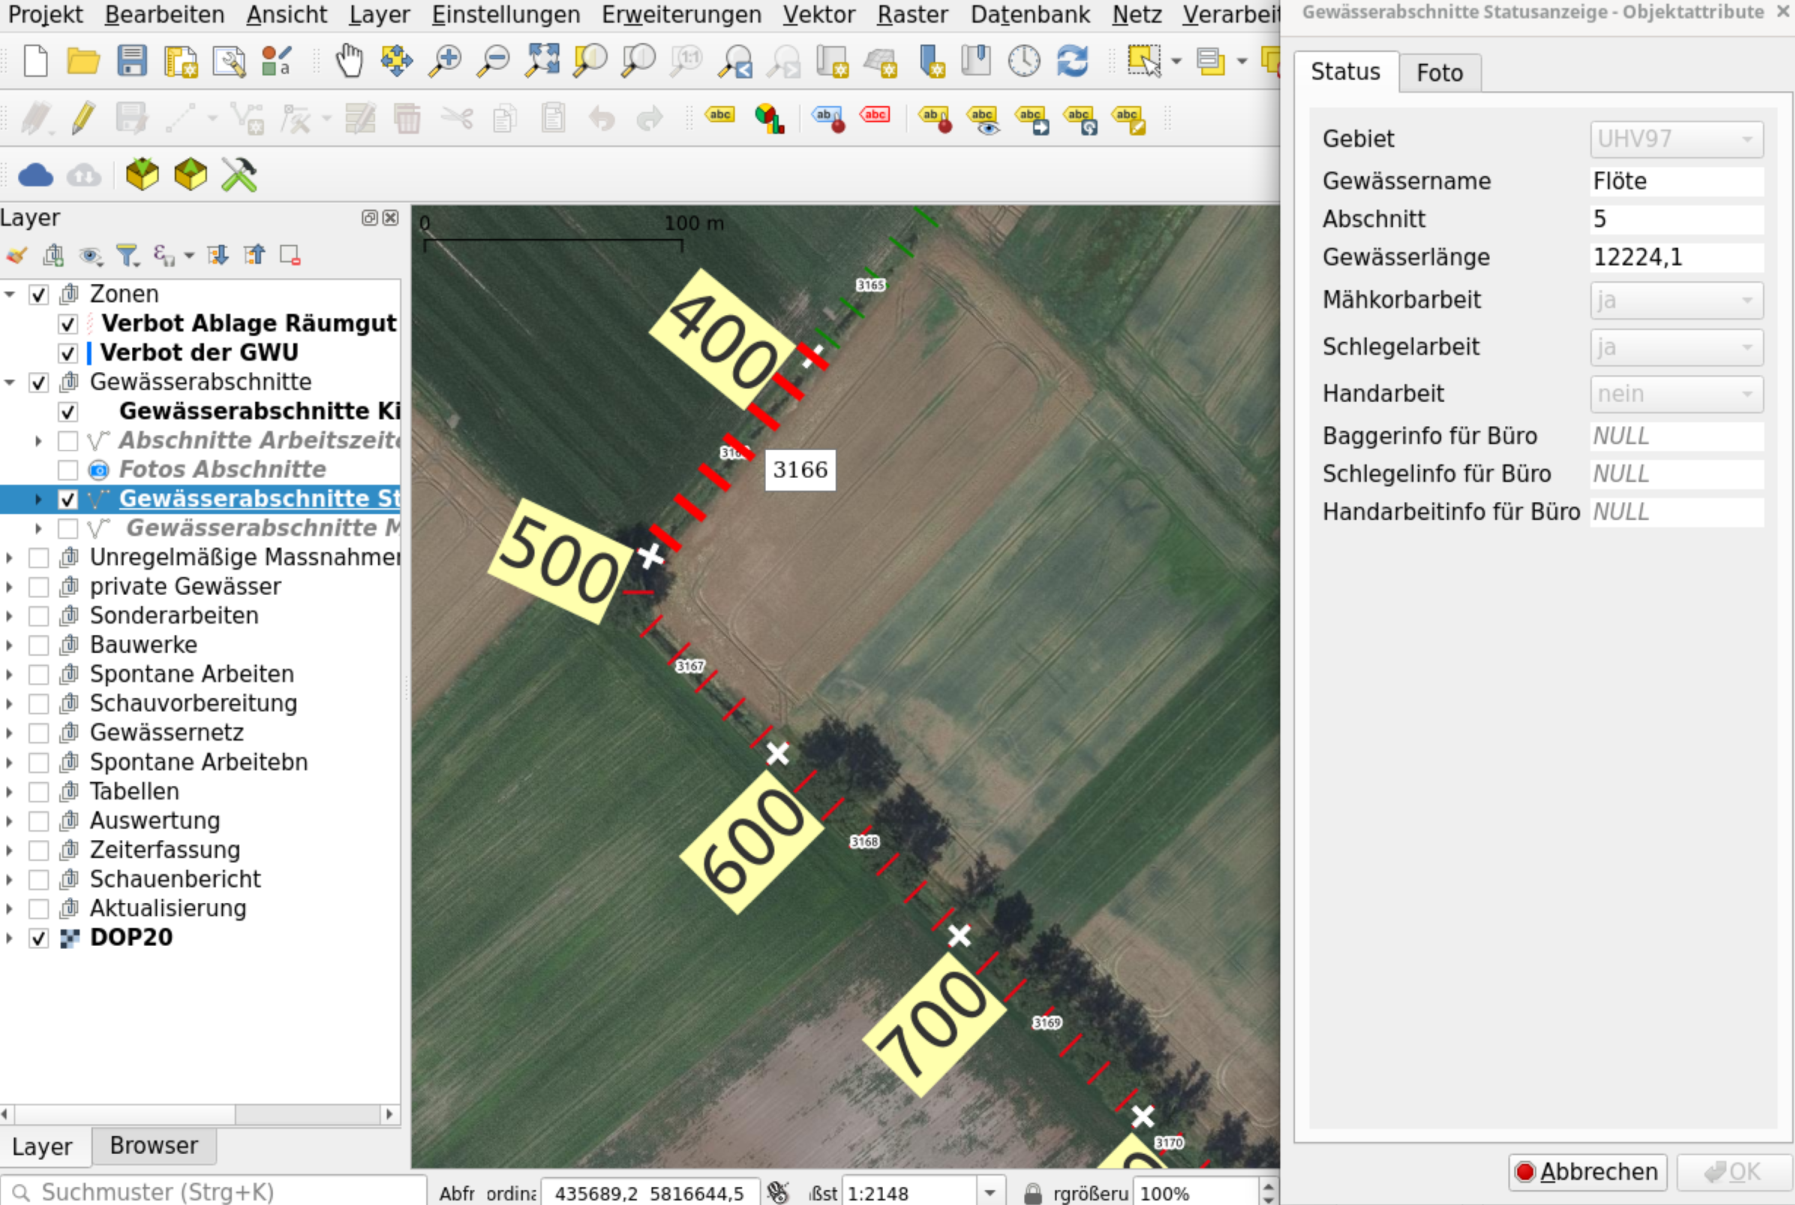
Task: Collapse the Zonen group
Action: click(10, 294)
